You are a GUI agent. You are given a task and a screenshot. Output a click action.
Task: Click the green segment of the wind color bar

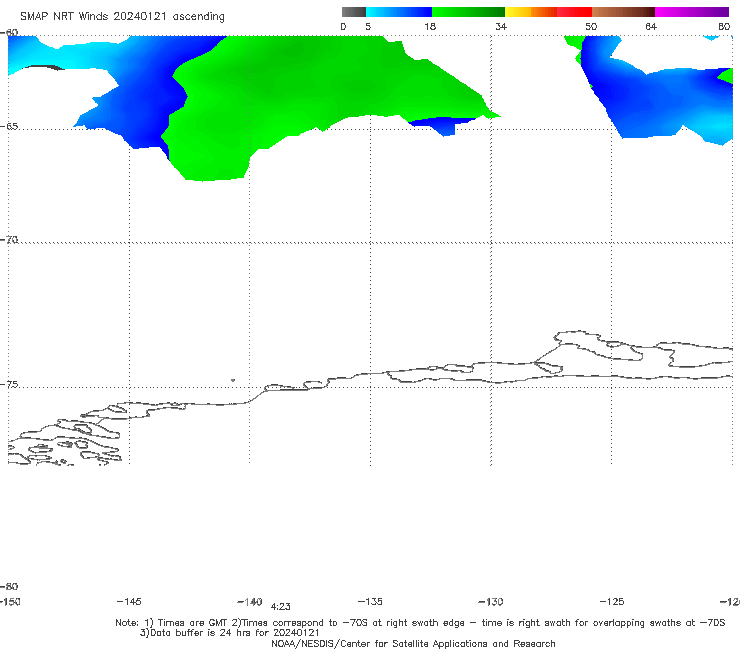click(468, 12)
